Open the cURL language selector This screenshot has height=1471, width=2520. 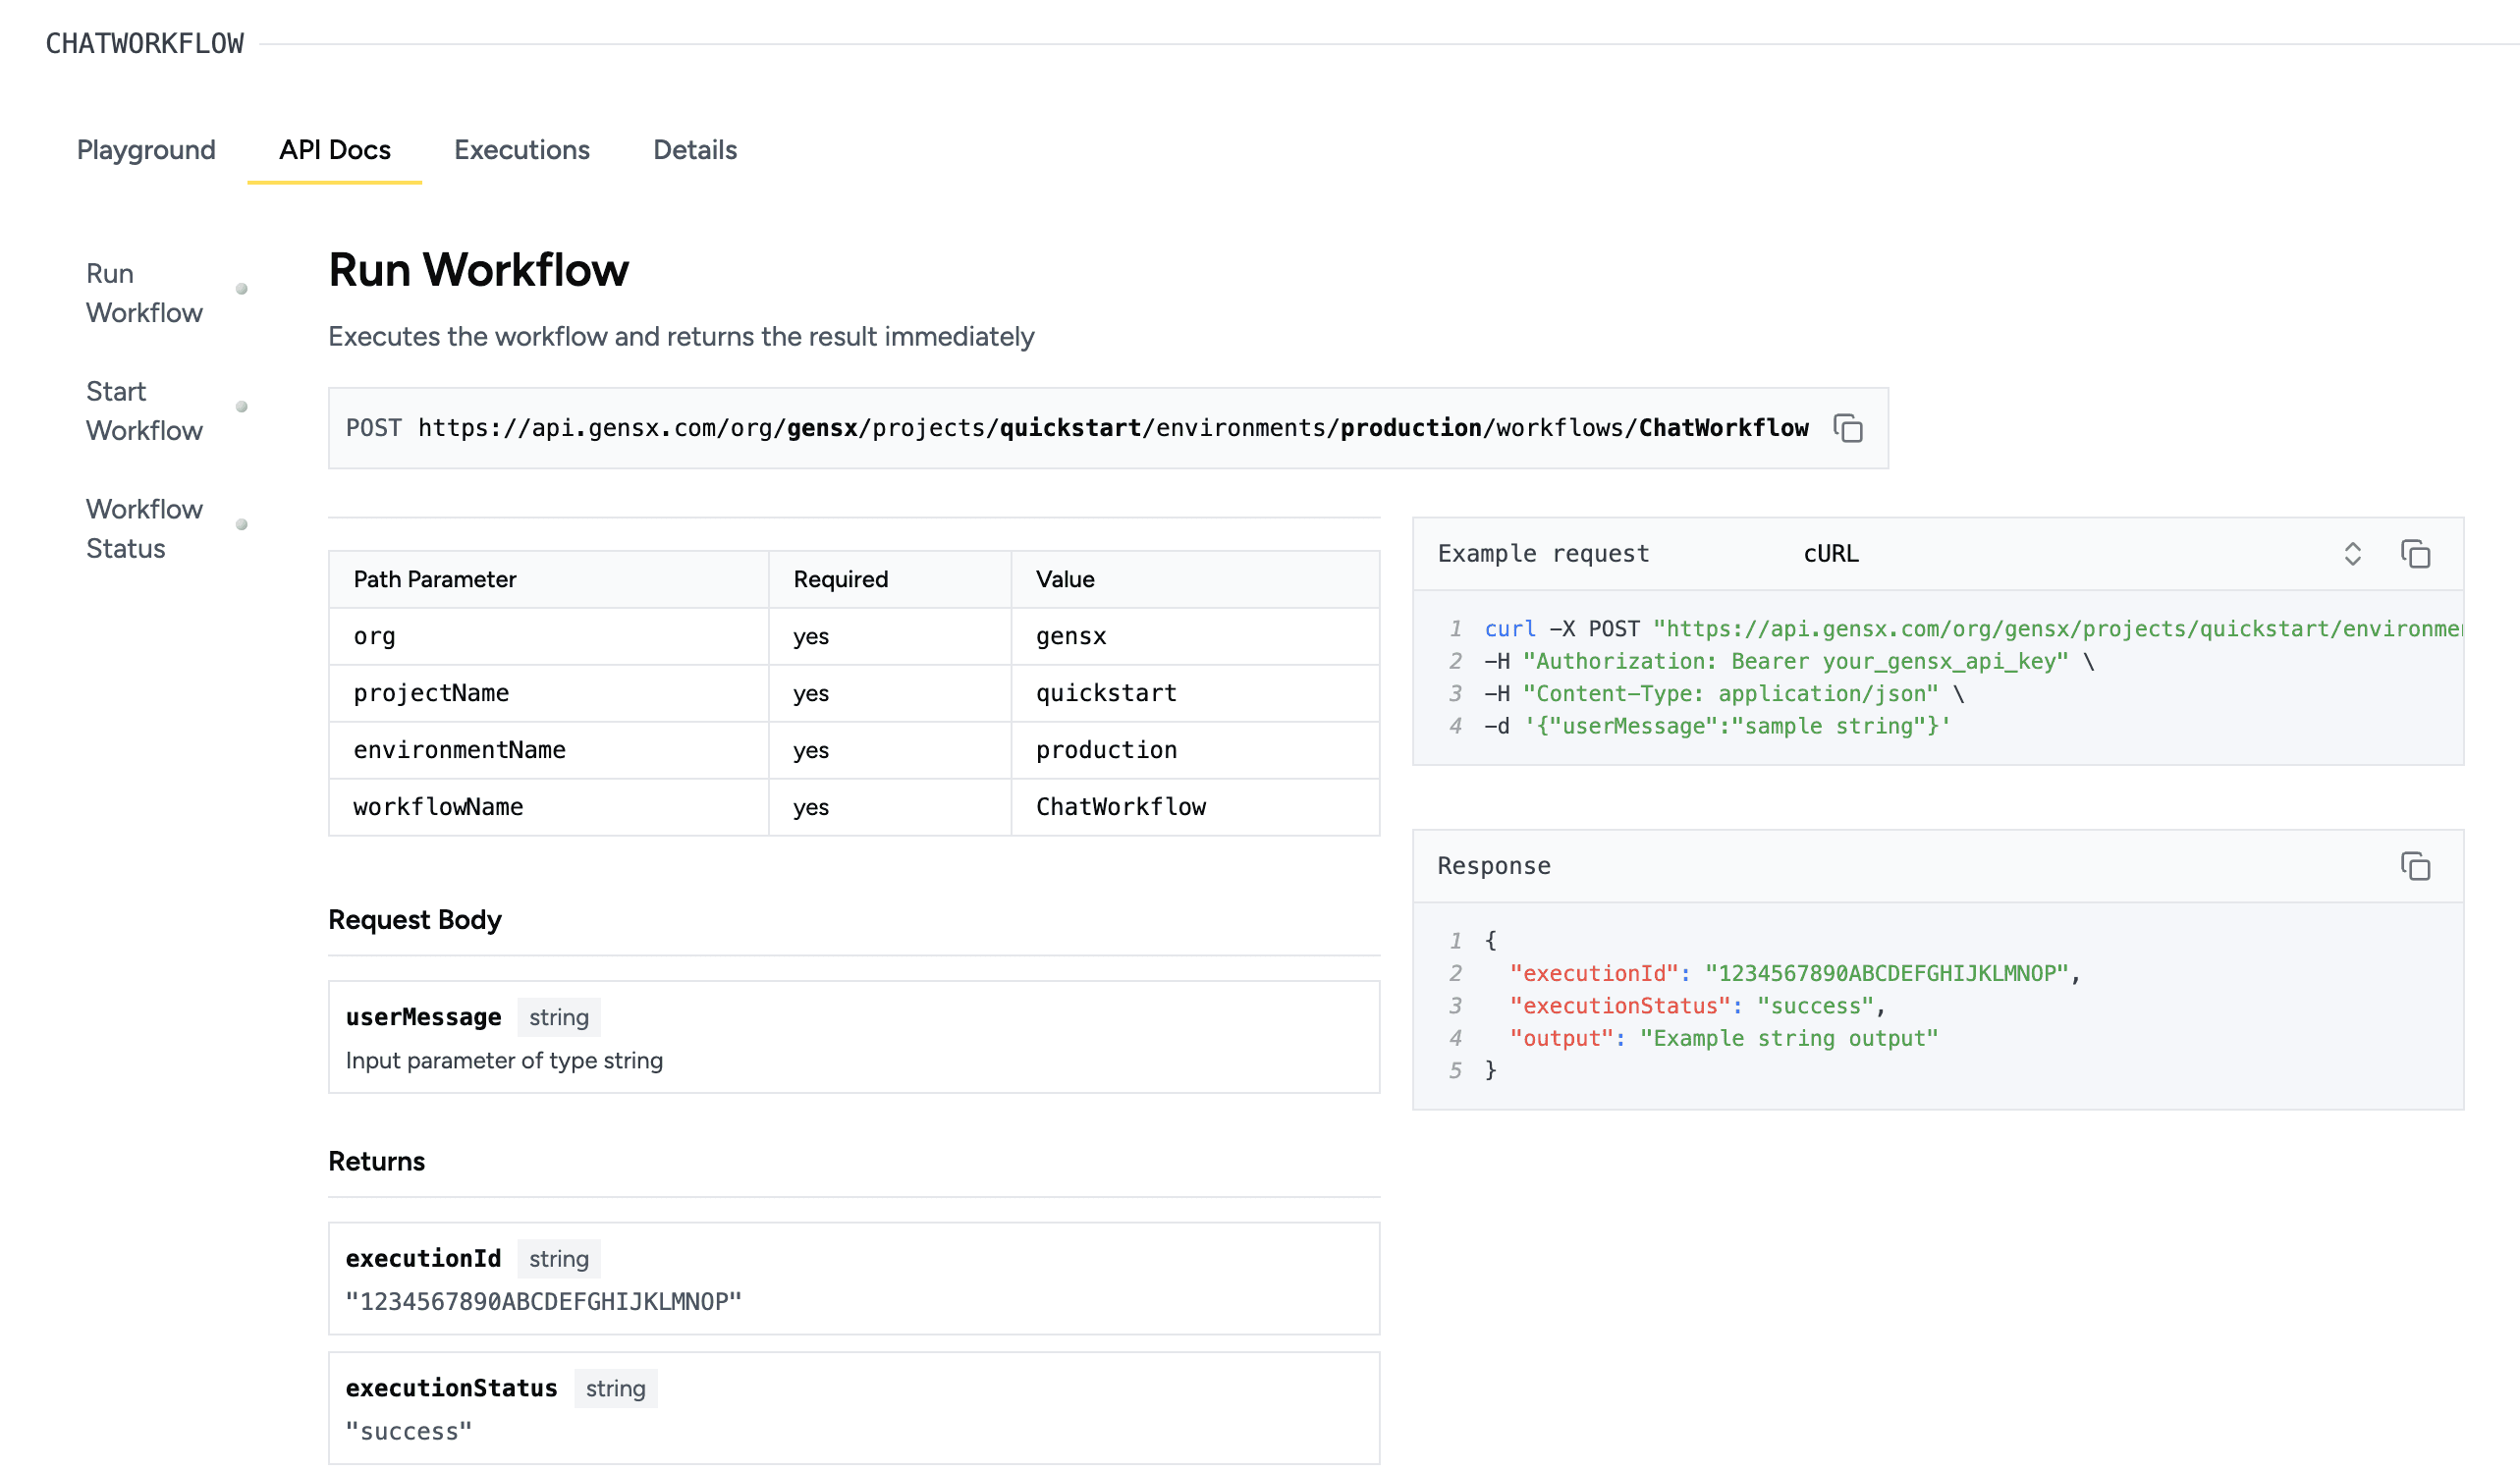pyautogui.click(x=1830, y=554)
